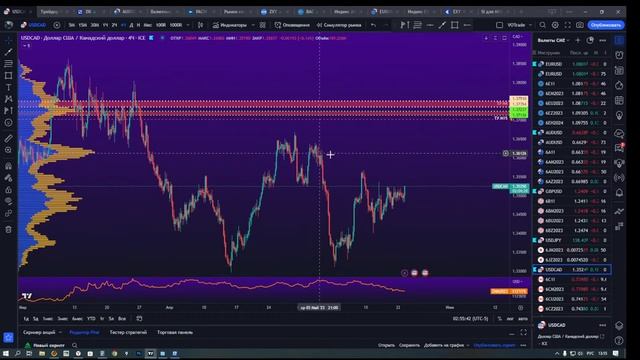Viewport: 640px width, 360px height.
Task: Click the trash icon to remove drawings
Action: pyautogui.click(x=8, y=229)
